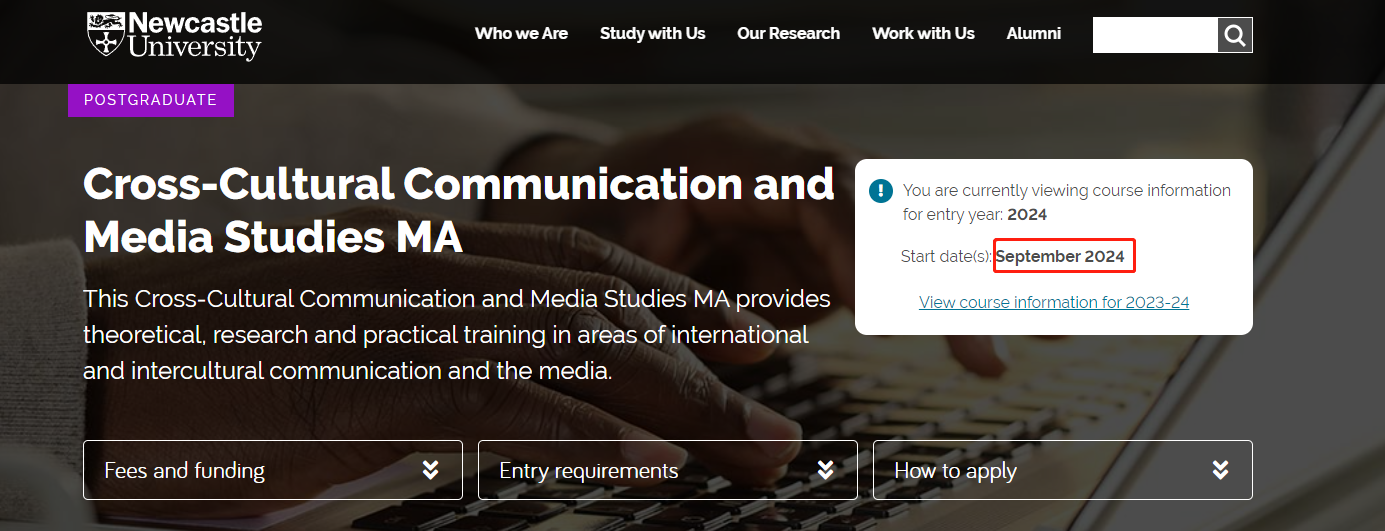
Task: Focus the site search text box
Action: point(1155,35)
